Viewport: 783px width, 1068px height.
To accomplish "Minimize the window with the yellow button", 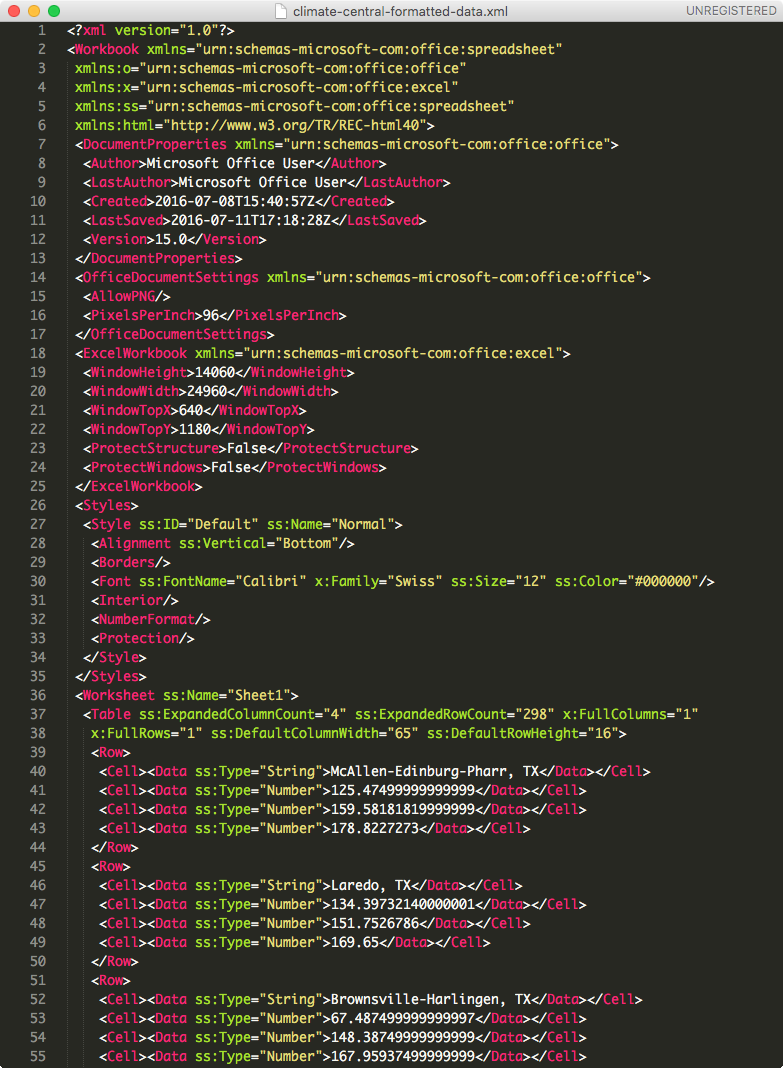I will tap(34, 11).
